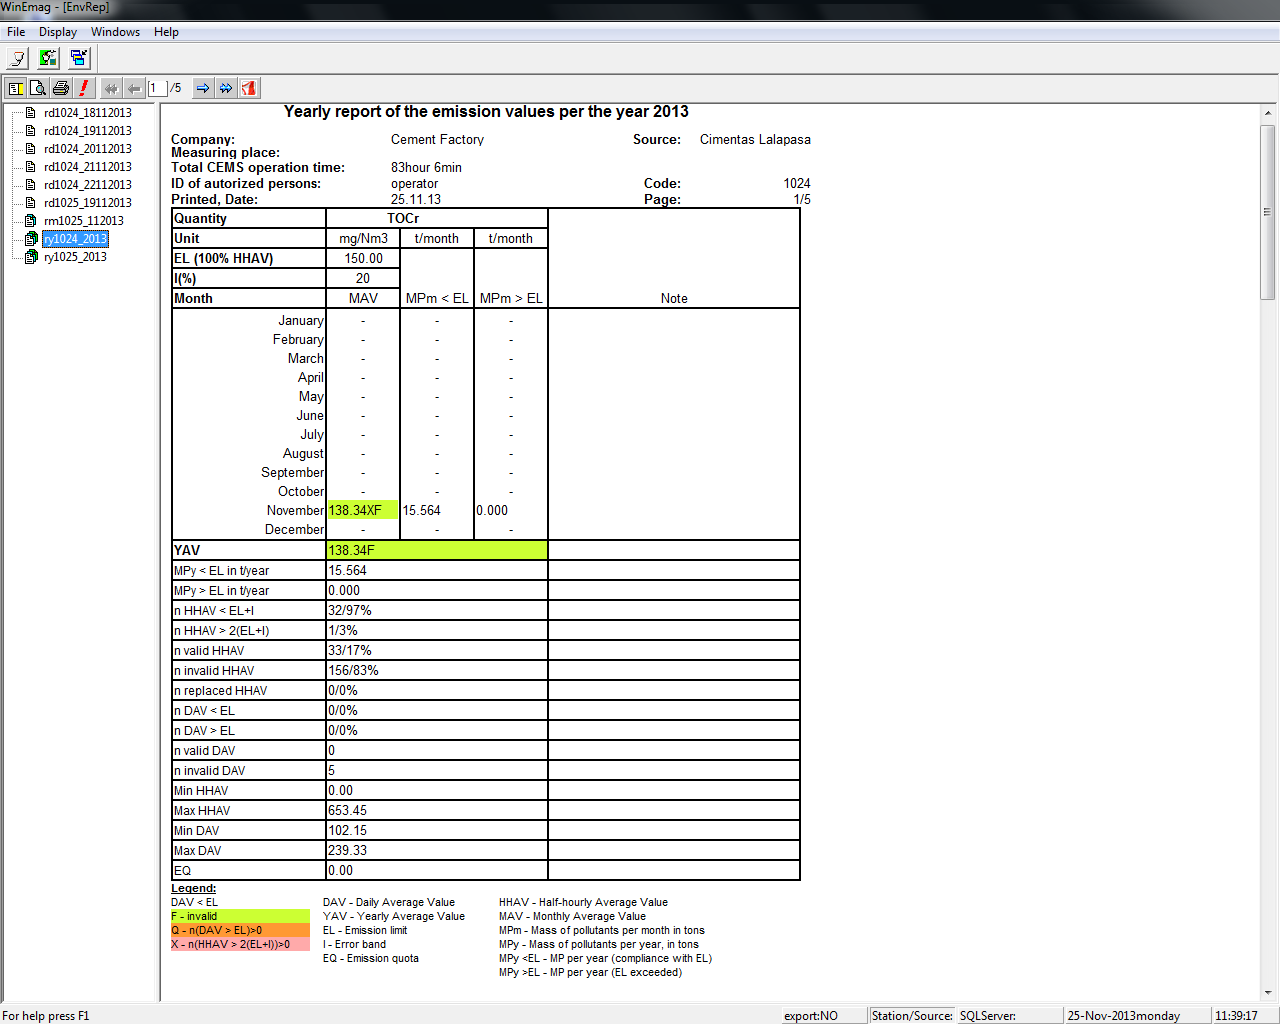Click the connection plug toolbar icon

[18, 58]
